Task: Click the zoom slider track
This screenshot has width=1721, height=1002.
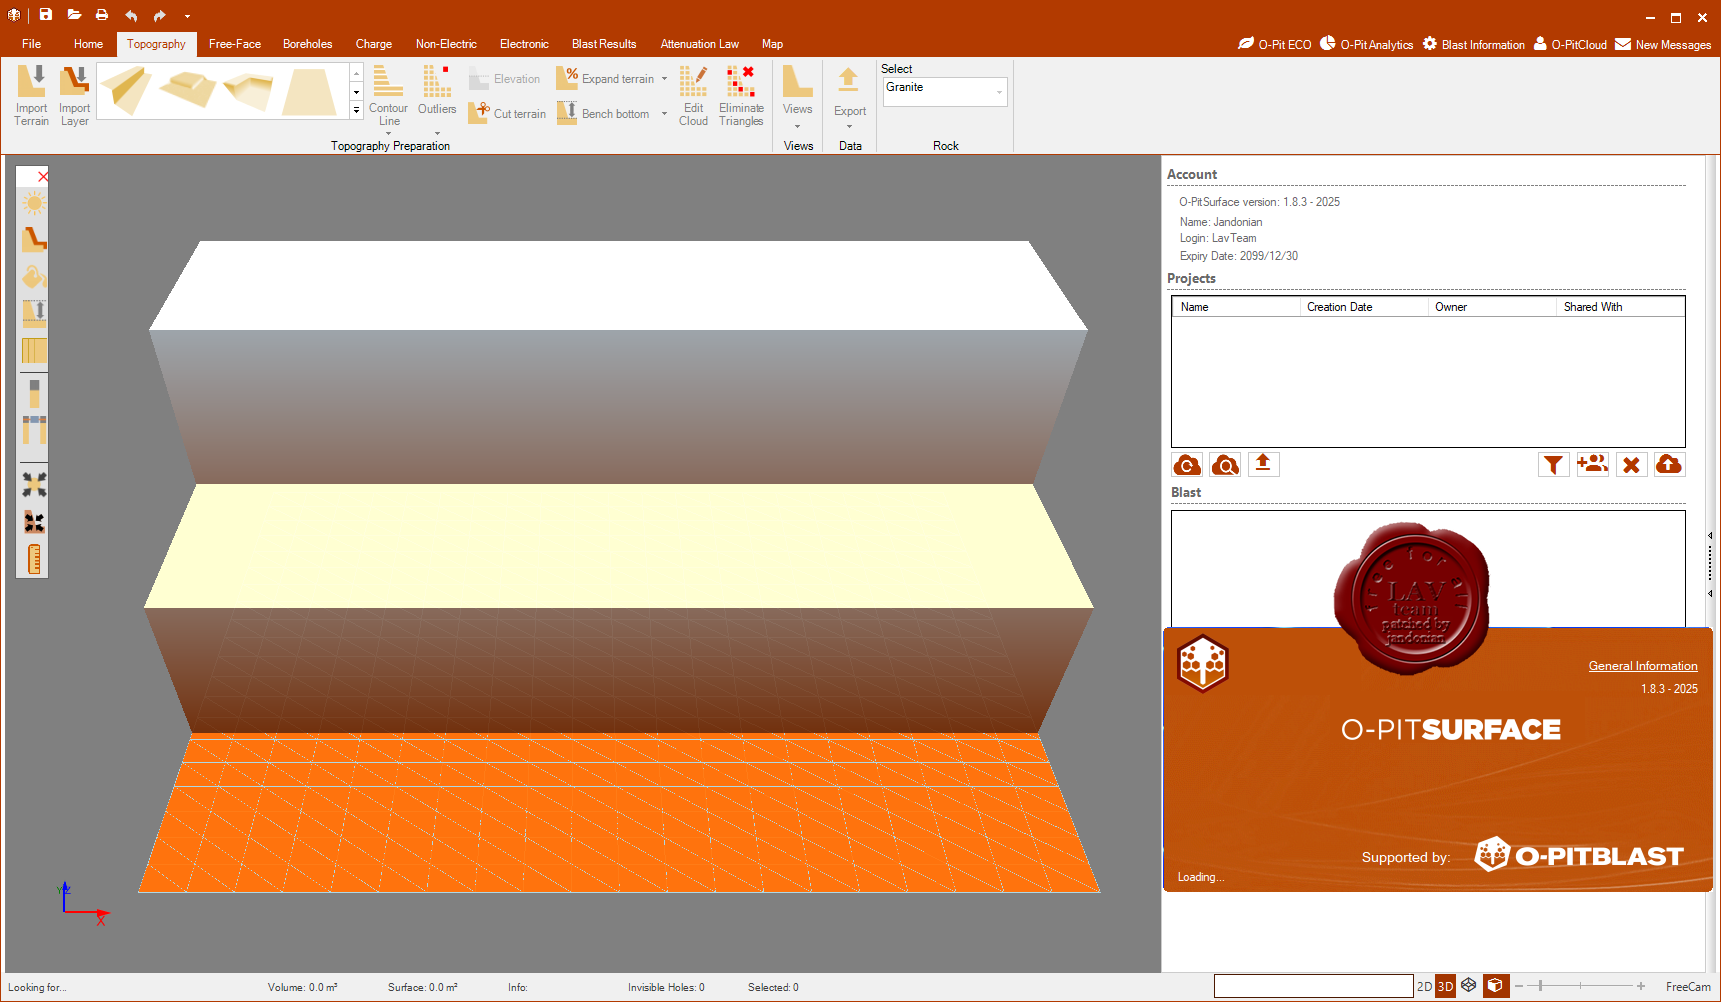Action: [1580, 986]
